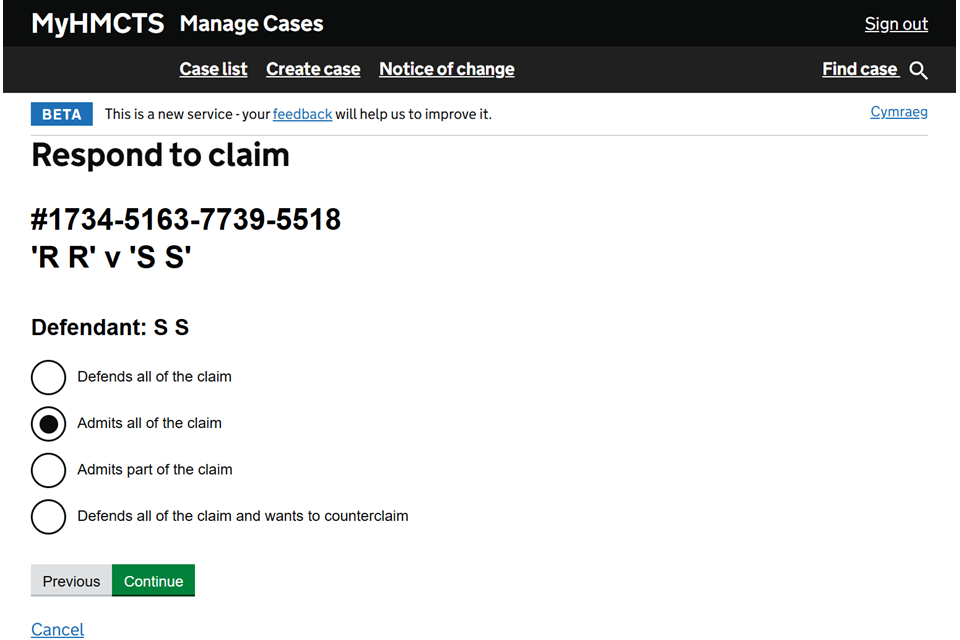Open the feedback link in banner
Image resolution: width=960 pixels, height=640 pixels.
[302, 114]
